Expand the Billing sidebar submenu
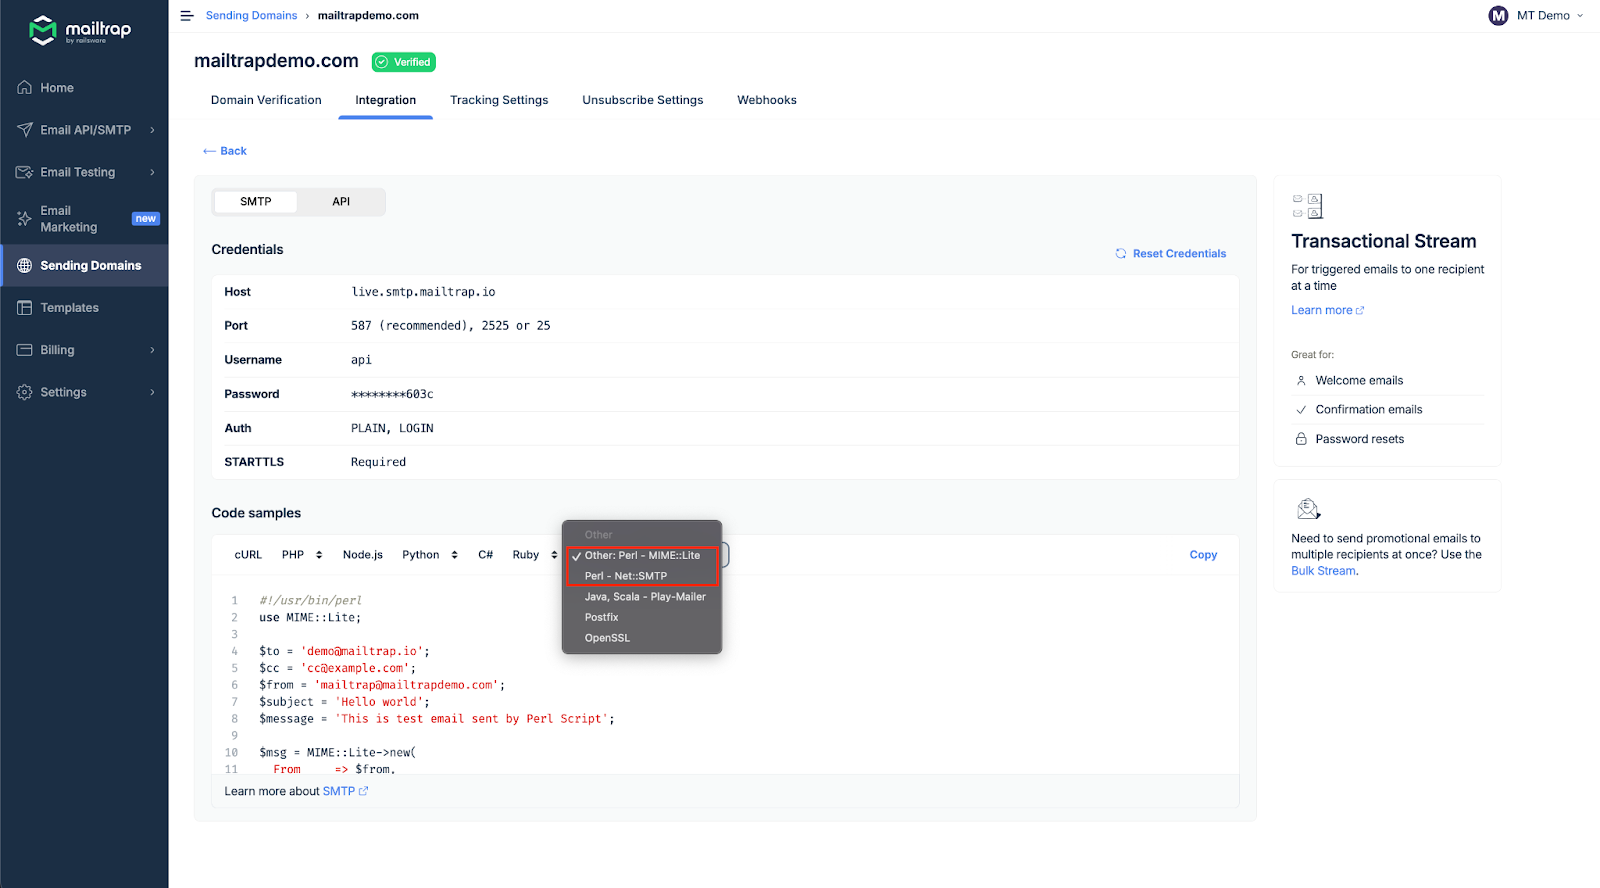1600x888 pixels. [x=152, y=350]
